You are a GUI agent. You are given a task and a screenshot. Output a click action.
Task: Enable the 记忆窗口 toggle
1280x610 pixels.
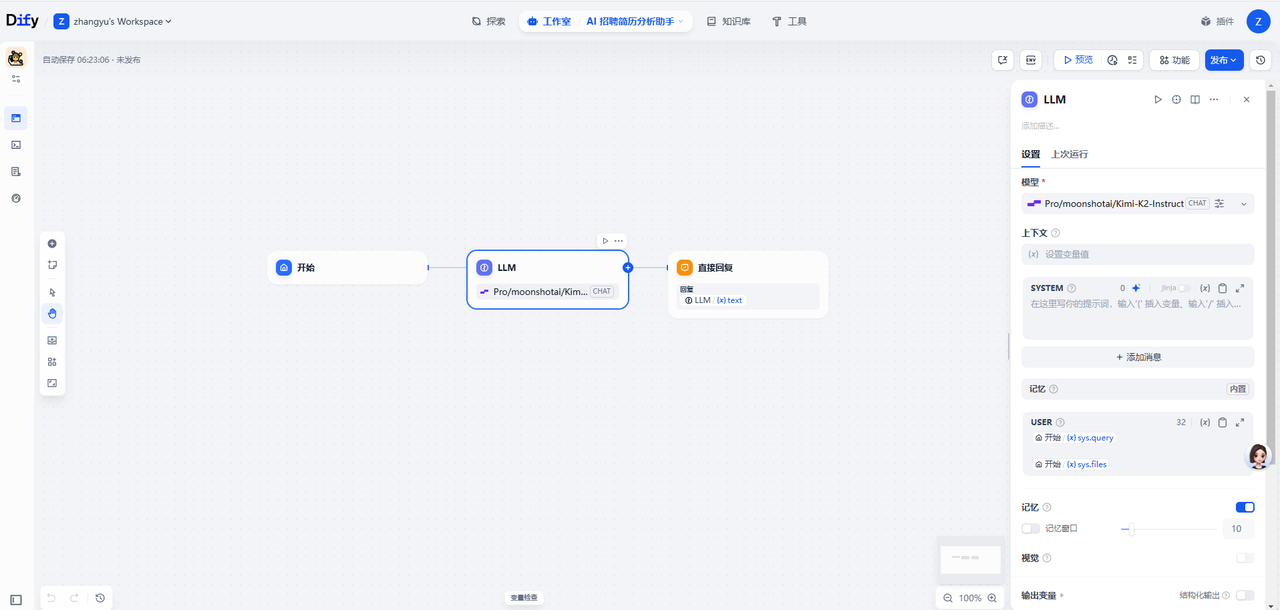[1030, 528]
